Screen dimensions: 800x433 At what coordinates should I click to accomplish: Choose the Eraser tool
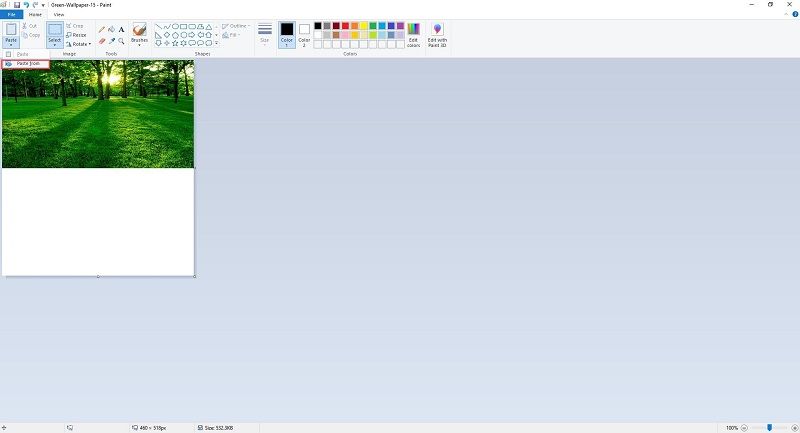point(102,41)
